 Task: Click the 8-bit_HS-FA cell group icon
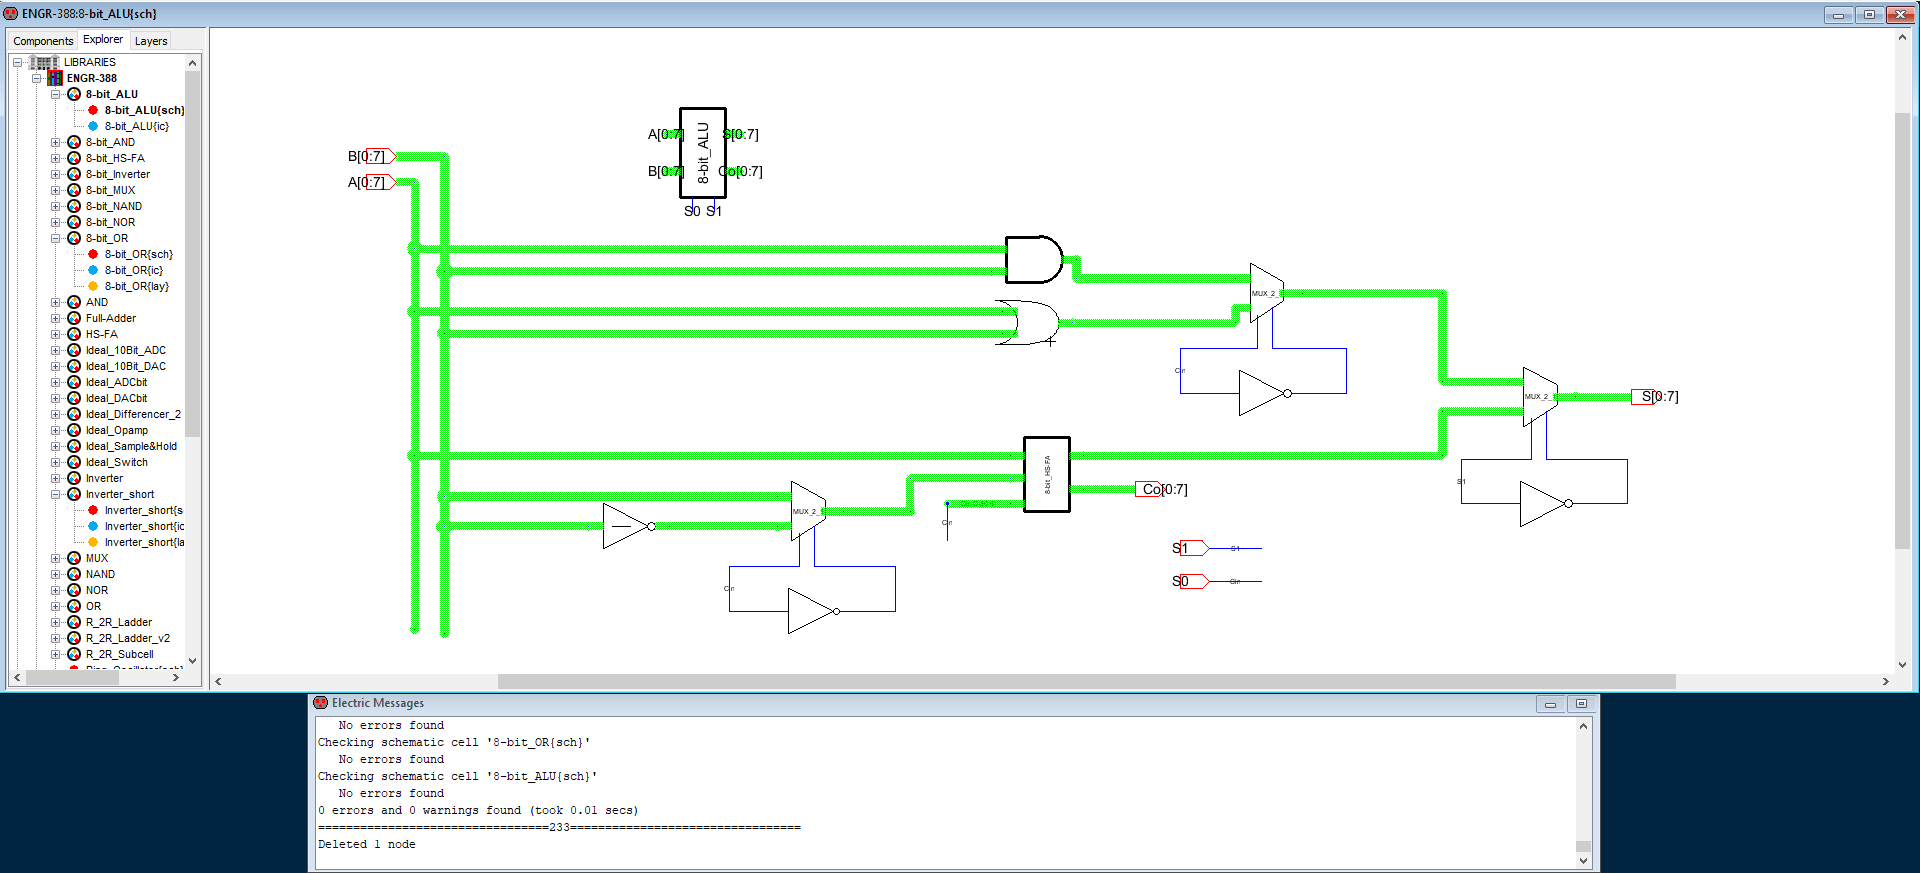pos(74,158)
